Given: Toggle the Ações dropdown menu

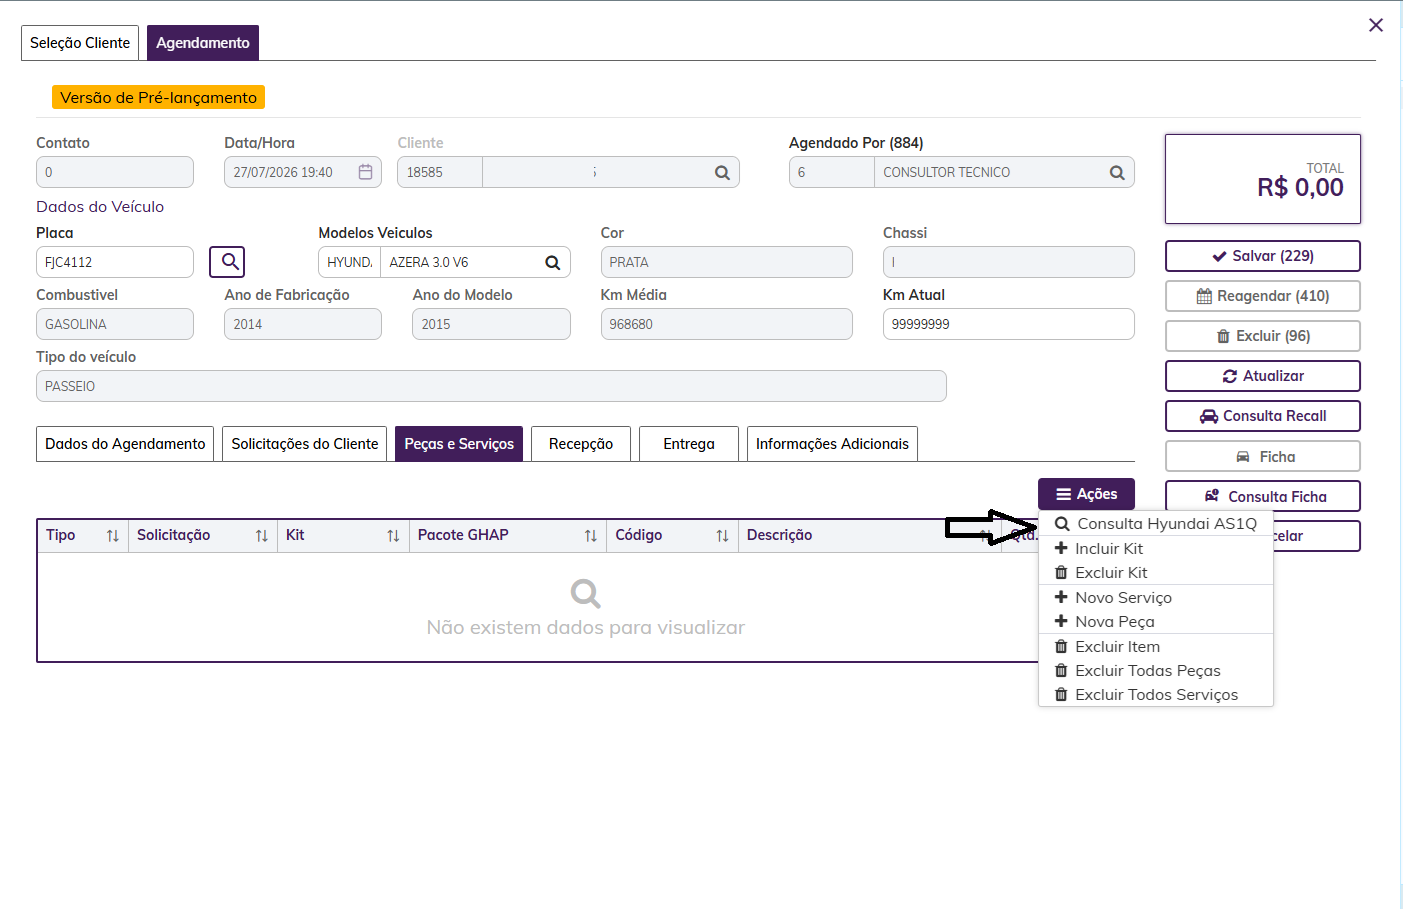Looking at the screenshot, I should click(x=1086, y=494).
